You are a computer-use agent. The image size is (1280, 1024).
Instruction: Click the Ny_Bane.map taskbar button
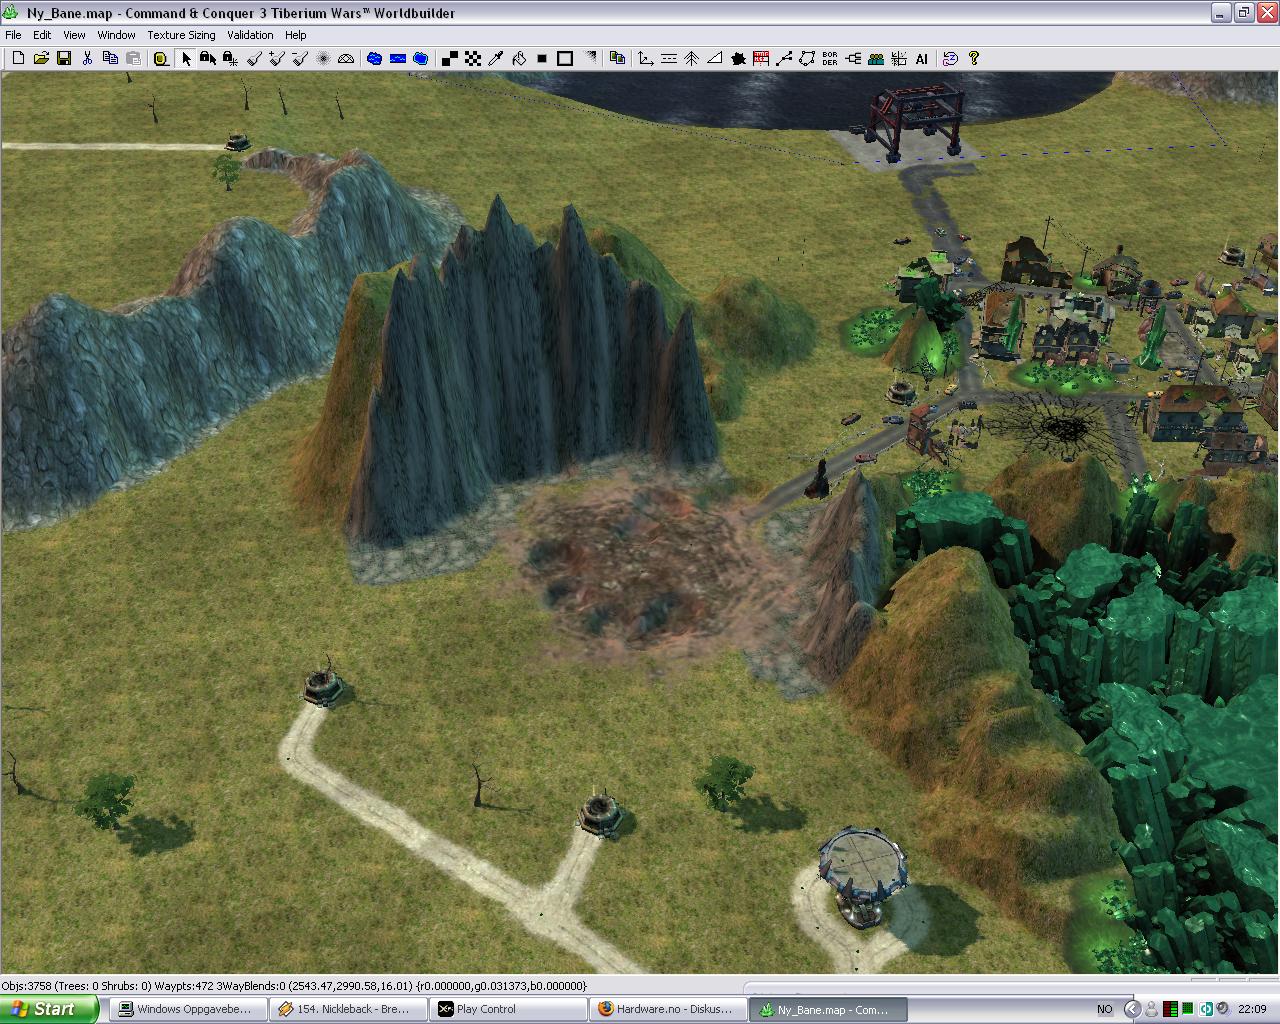tap(827, 1009)
